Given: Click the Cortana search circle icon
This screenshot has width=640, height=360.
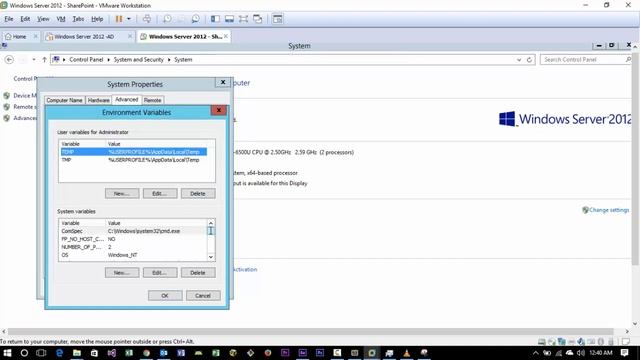Looking at the screenshot, I should [x=24, y=353].
